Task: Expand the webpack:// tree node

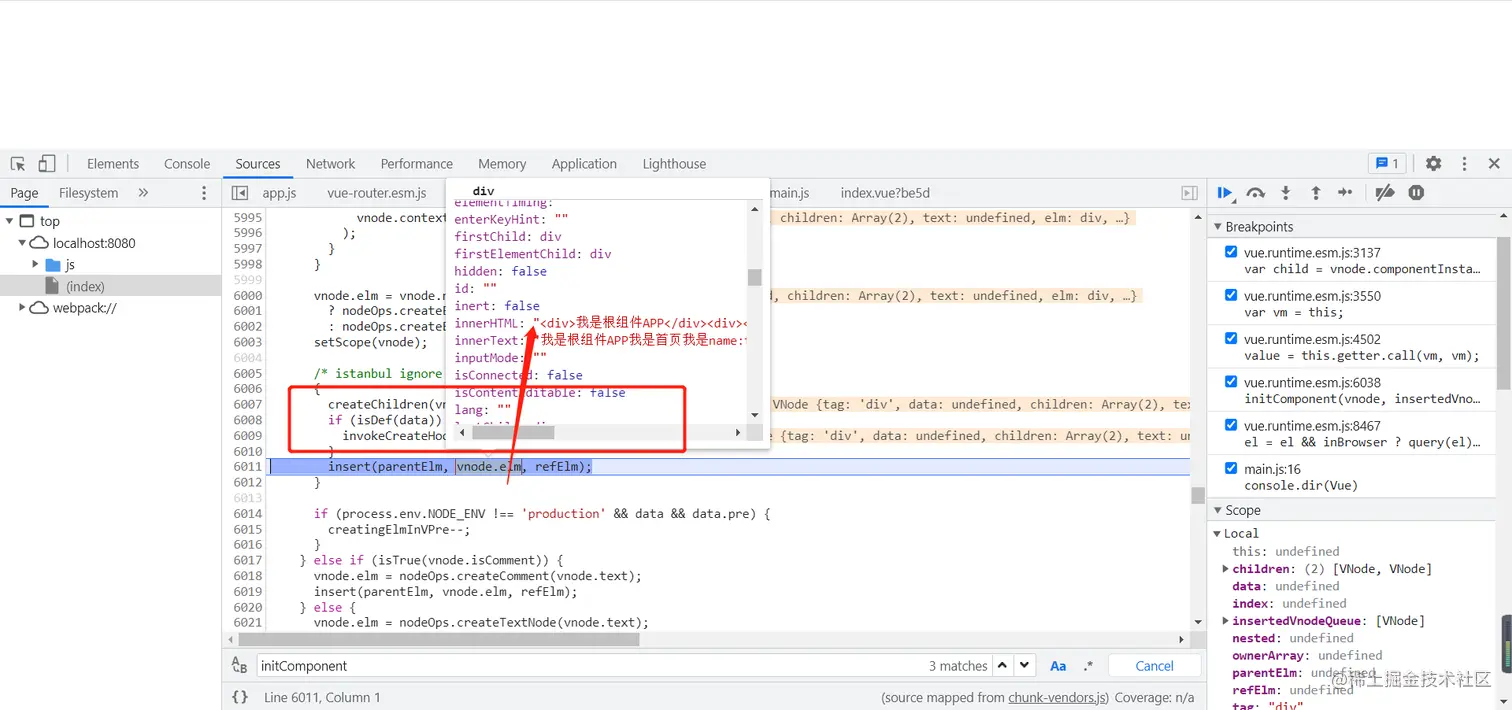Action: point(23,308)
